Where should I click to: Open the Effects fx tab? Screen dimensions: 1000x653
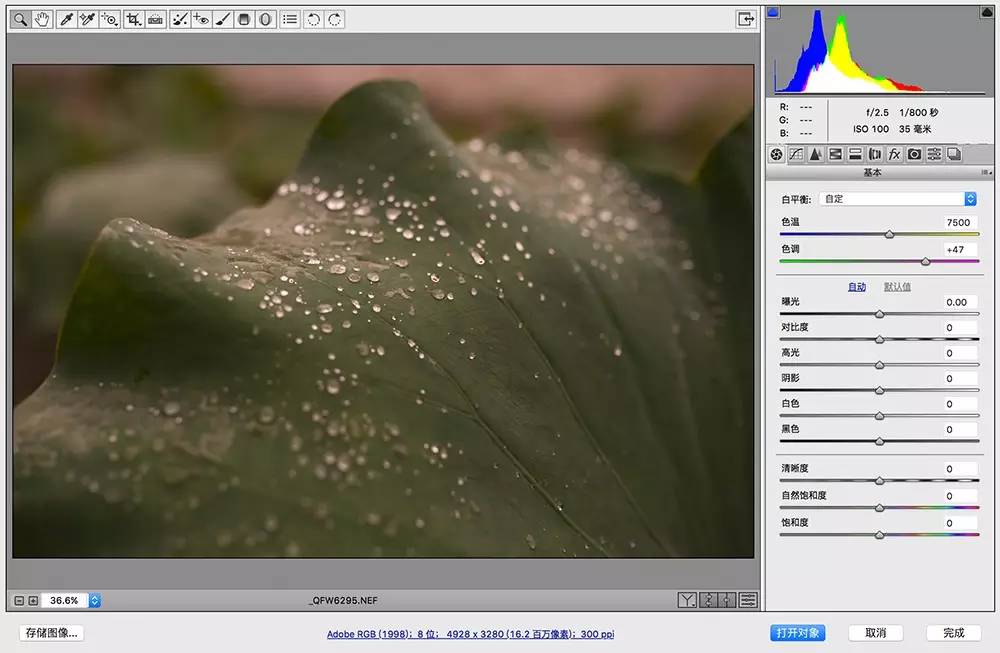click(895, 154)
